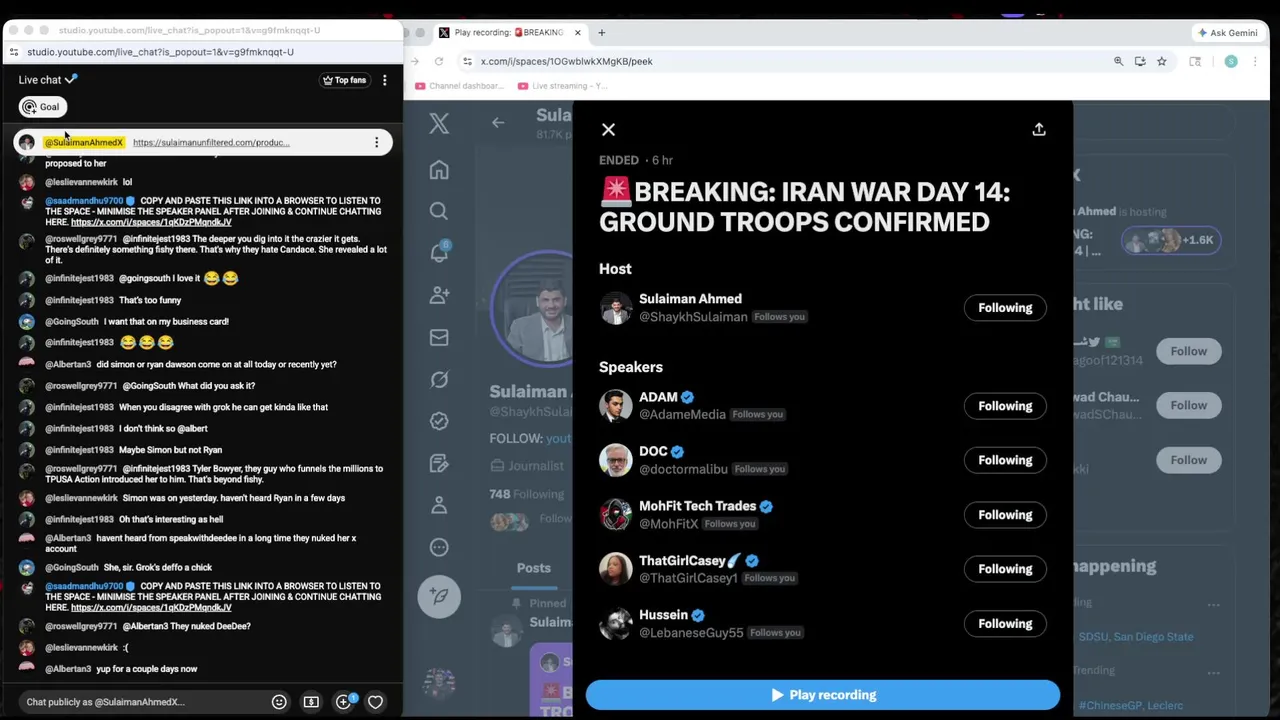1280x720 pixels.
Task: Click the Super Chat dollar icon
Action: click(311, 702)
